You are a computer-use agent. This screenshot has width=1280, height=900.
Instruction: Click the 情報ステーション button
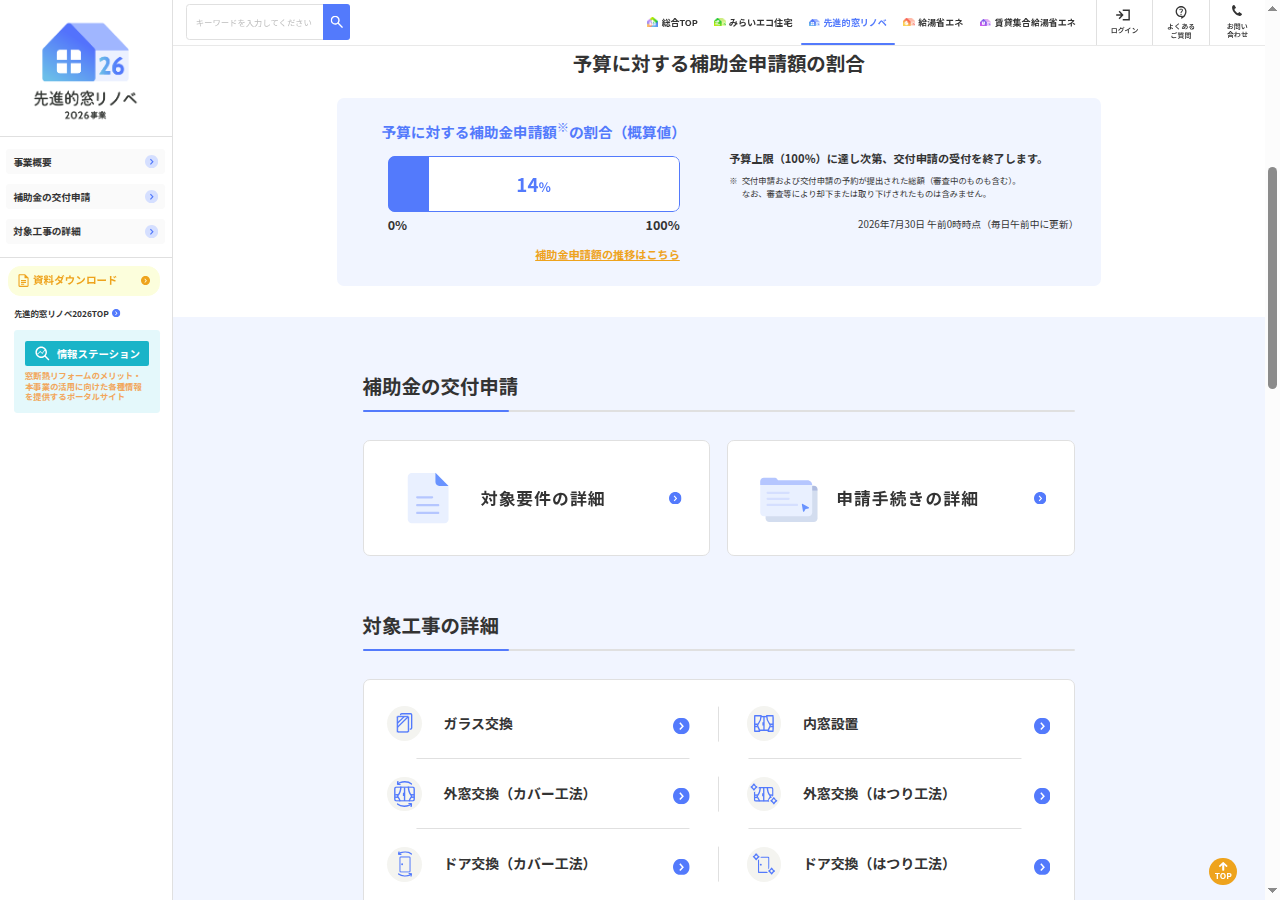tap(87, 354)
